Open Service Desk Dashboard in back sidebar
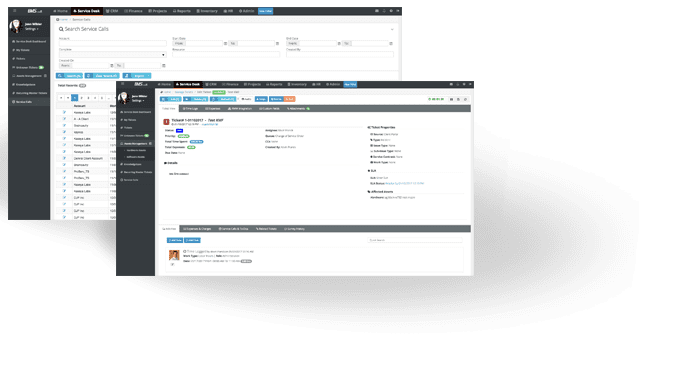The image size is (682, 382). (29, 41)
